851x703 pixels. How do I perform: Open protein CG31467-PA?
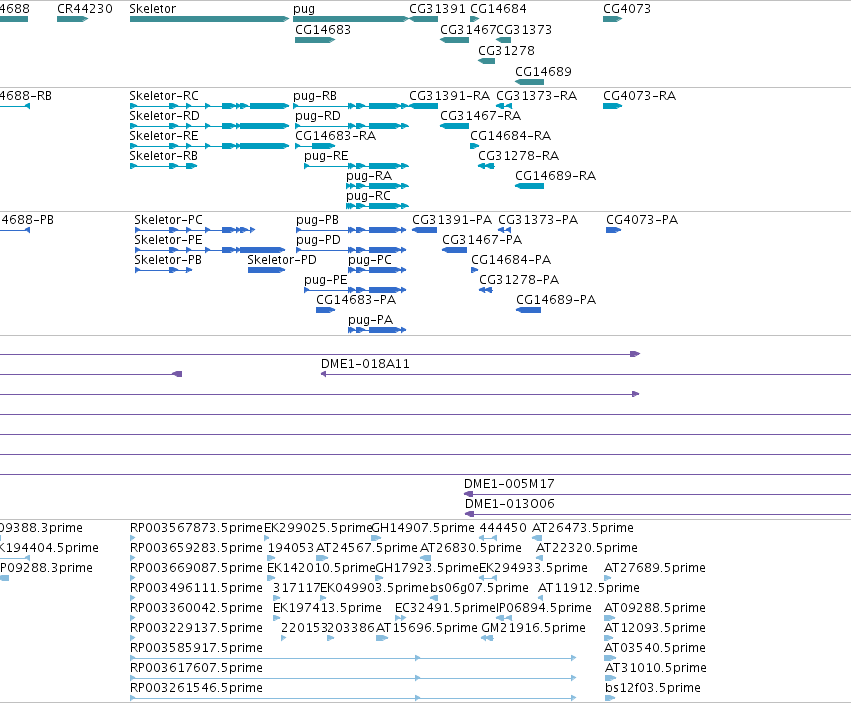click(x=454, y=250)
